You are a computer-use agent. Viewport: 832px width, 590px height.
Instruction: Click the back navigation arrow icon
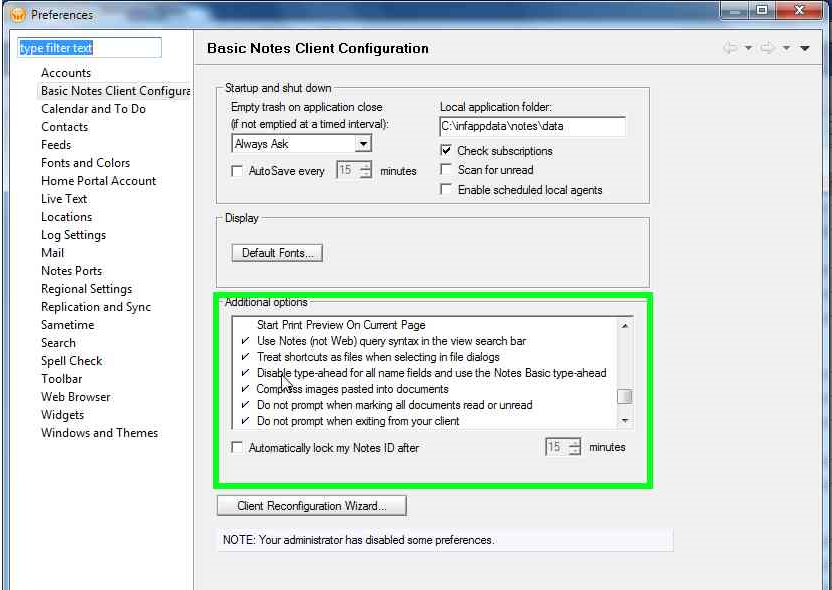point(731,48)
